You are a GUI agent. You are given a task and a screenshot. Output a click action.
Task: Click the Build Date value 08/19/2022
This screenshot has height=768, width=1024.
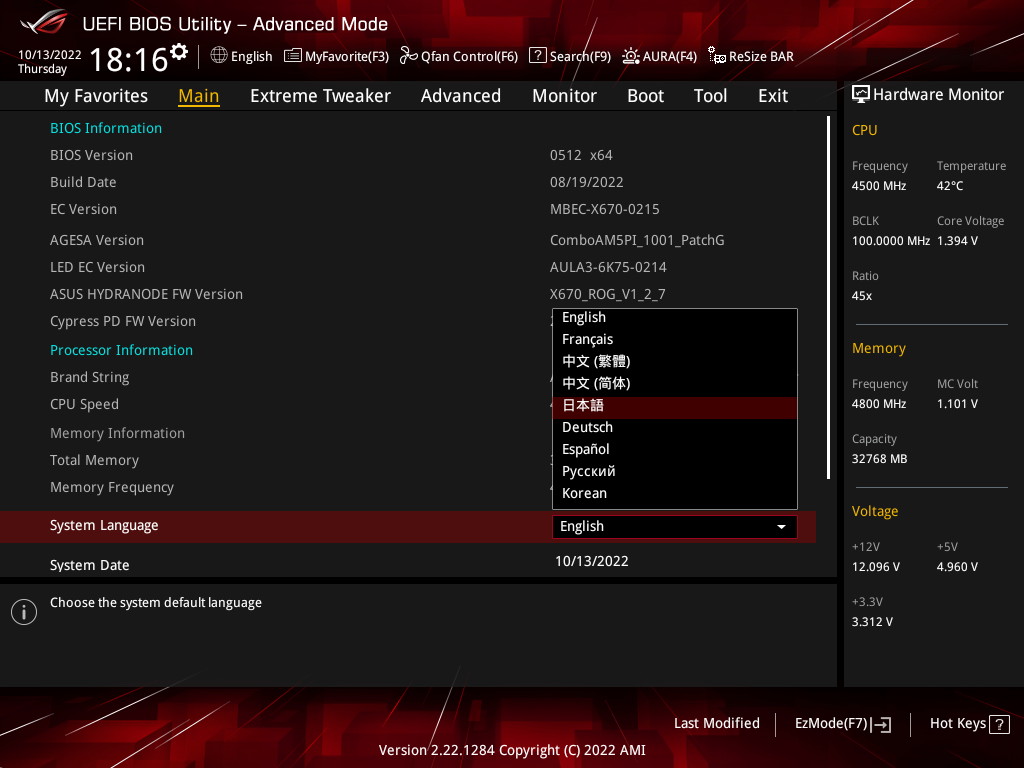pos(586,182)
